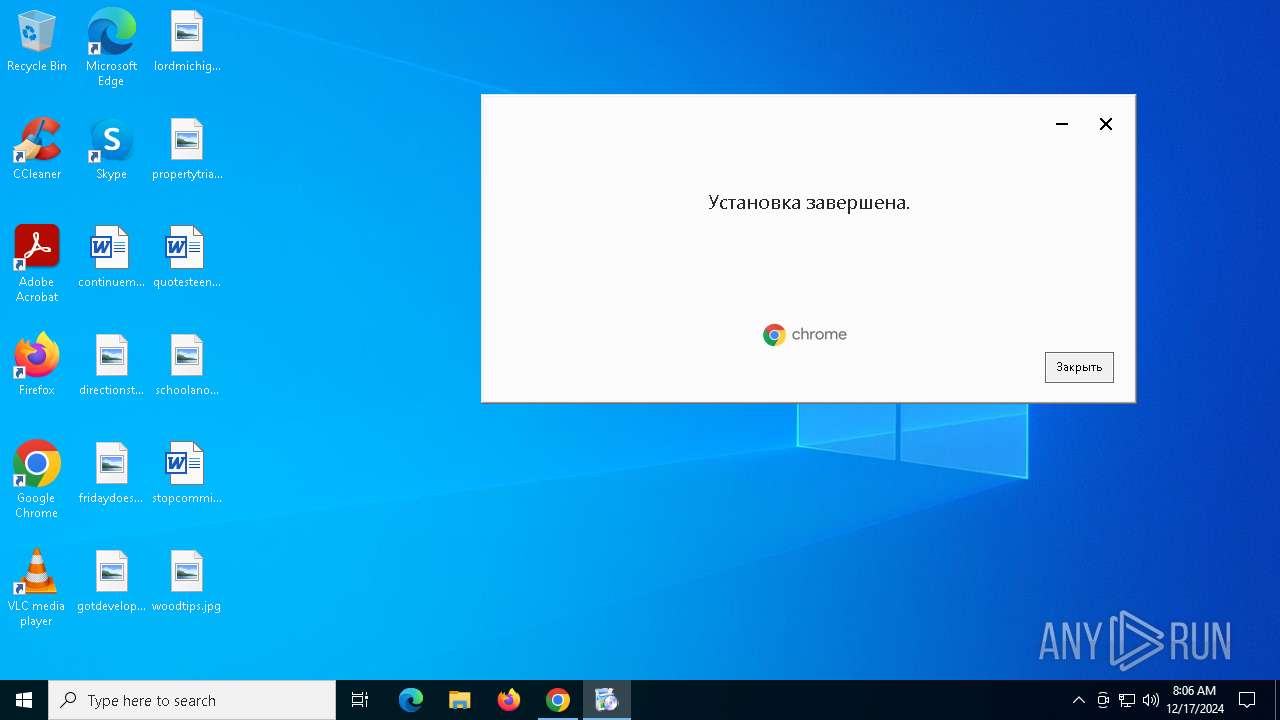Open the Firefox desktop shortcut
Image resolution: width=1280 pixels, height=720 pixels.
[37, 366]
